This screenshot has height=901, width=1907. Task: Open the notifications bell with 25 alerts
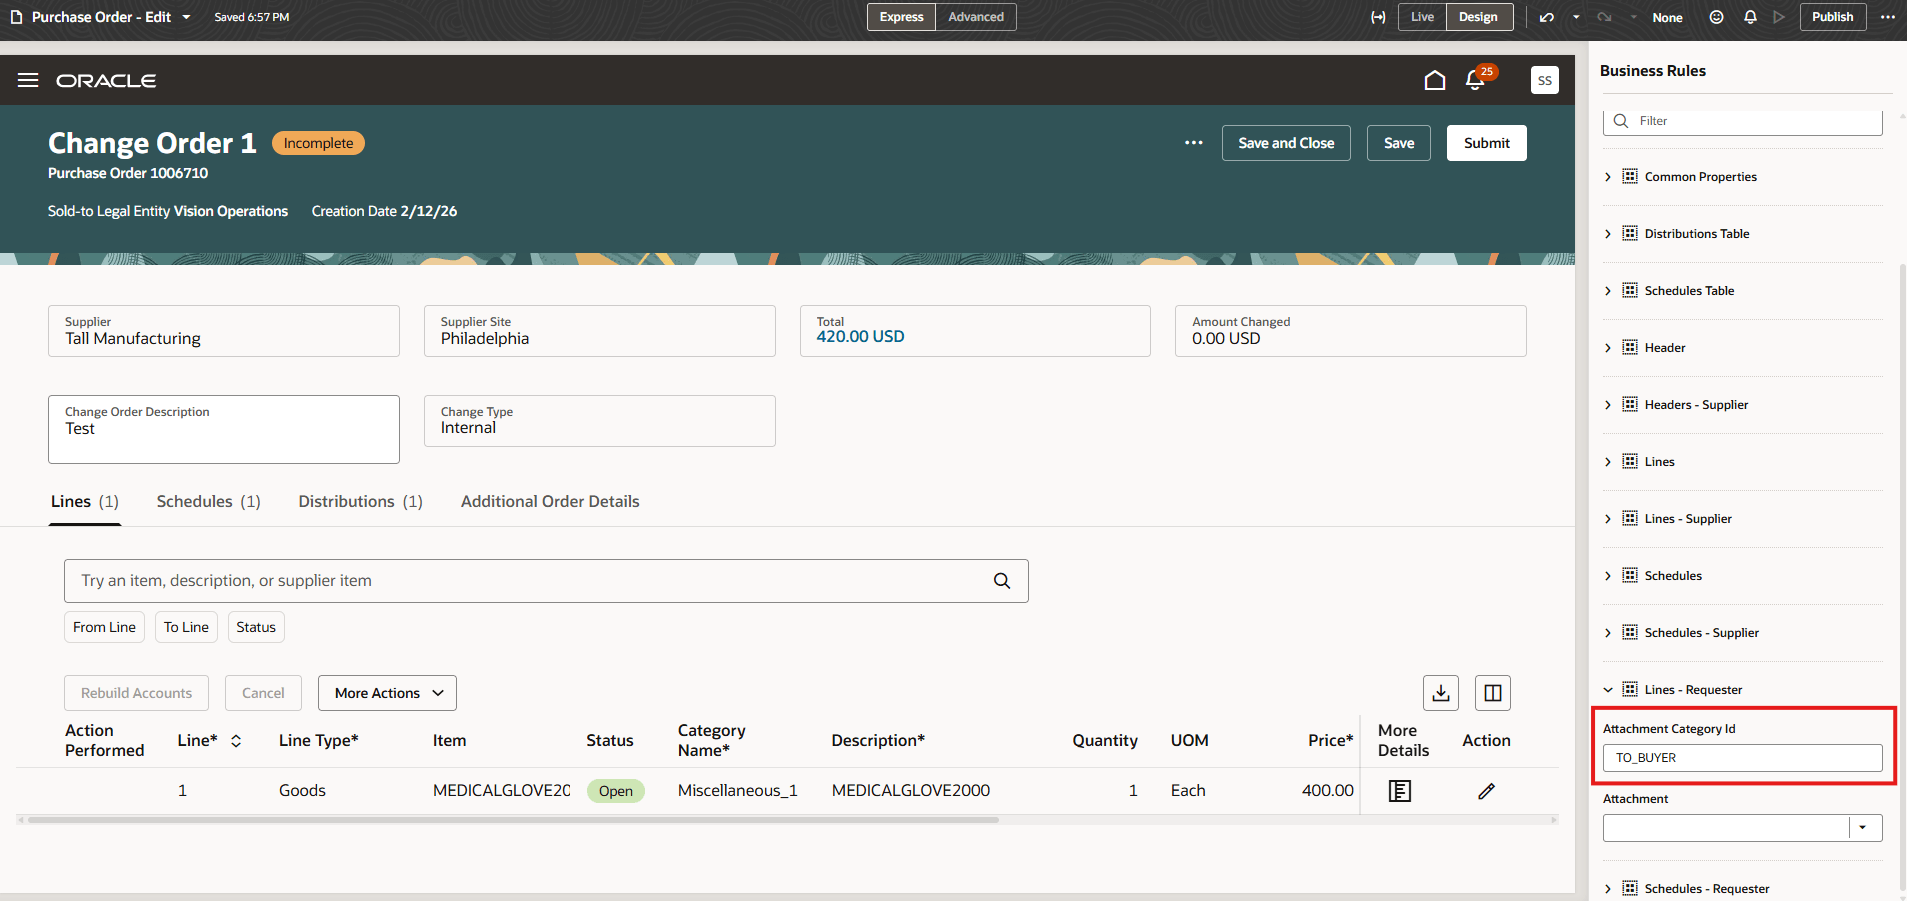1476,80
